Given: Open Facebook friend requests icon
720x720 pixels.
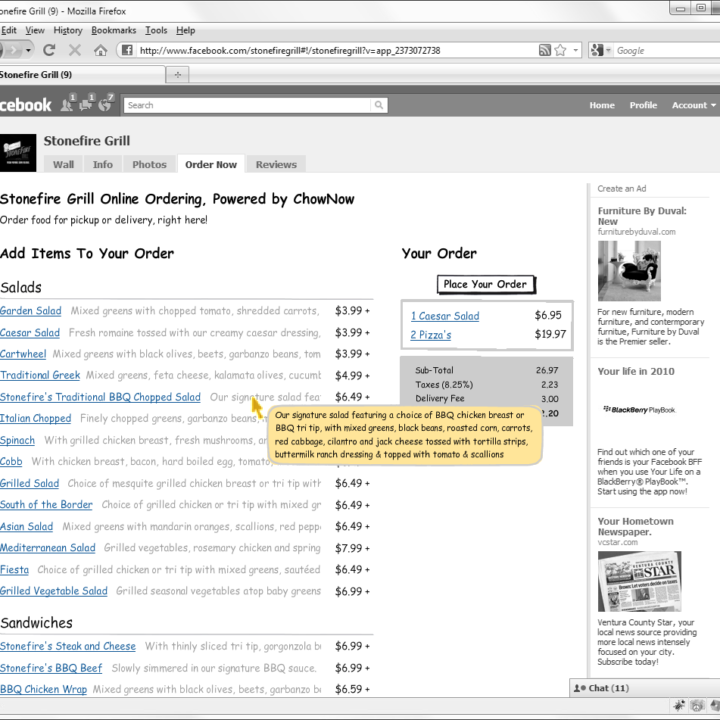Looking at the screenshot, I should click(66, 103).
